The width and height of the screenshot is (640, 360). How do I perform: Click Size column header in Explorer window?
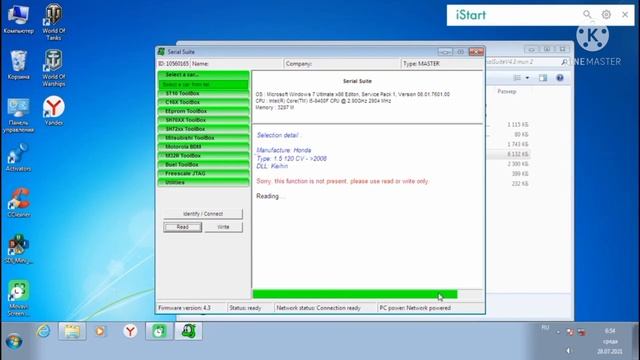[x=507, y=92]
